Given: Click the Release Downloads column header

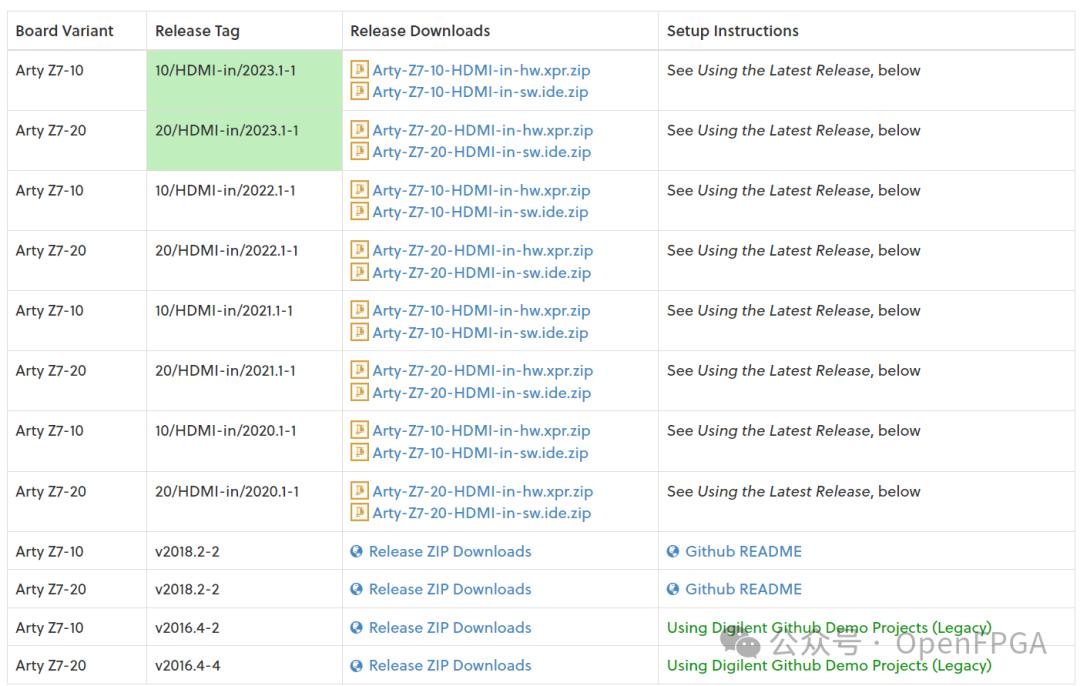Looking at the screenshot, I should [x=420, y=31].
